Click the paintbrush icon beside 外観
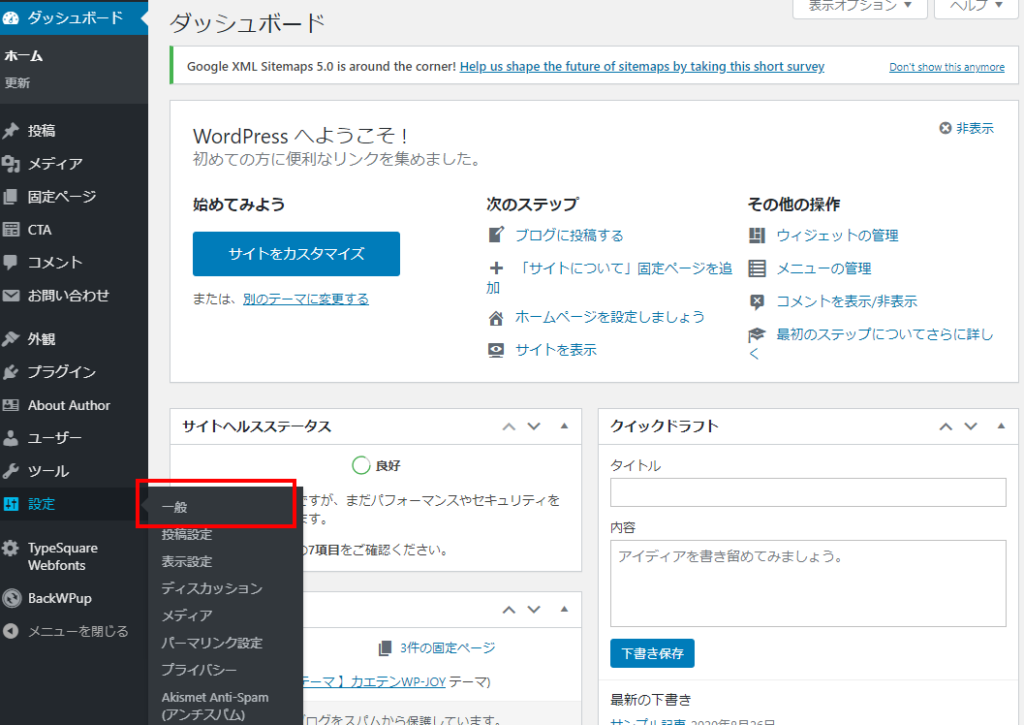 (x=10, y=338)
